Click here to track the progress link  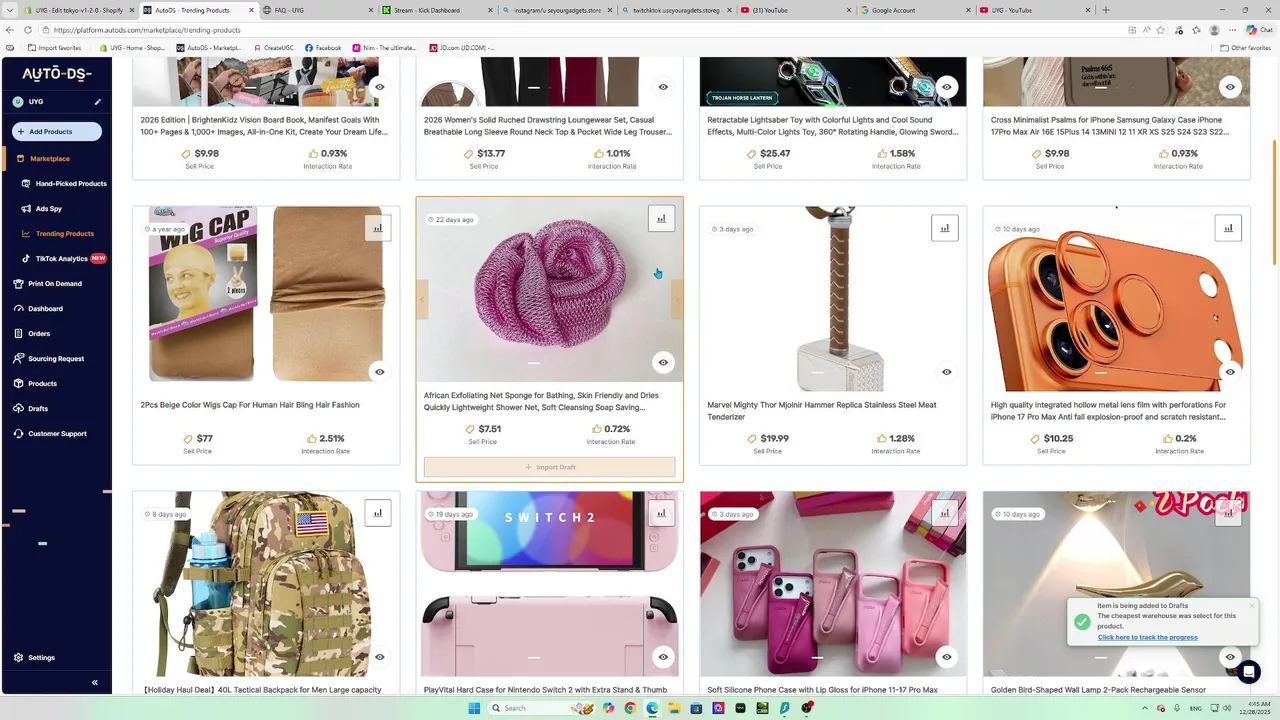pos(1147,637)
